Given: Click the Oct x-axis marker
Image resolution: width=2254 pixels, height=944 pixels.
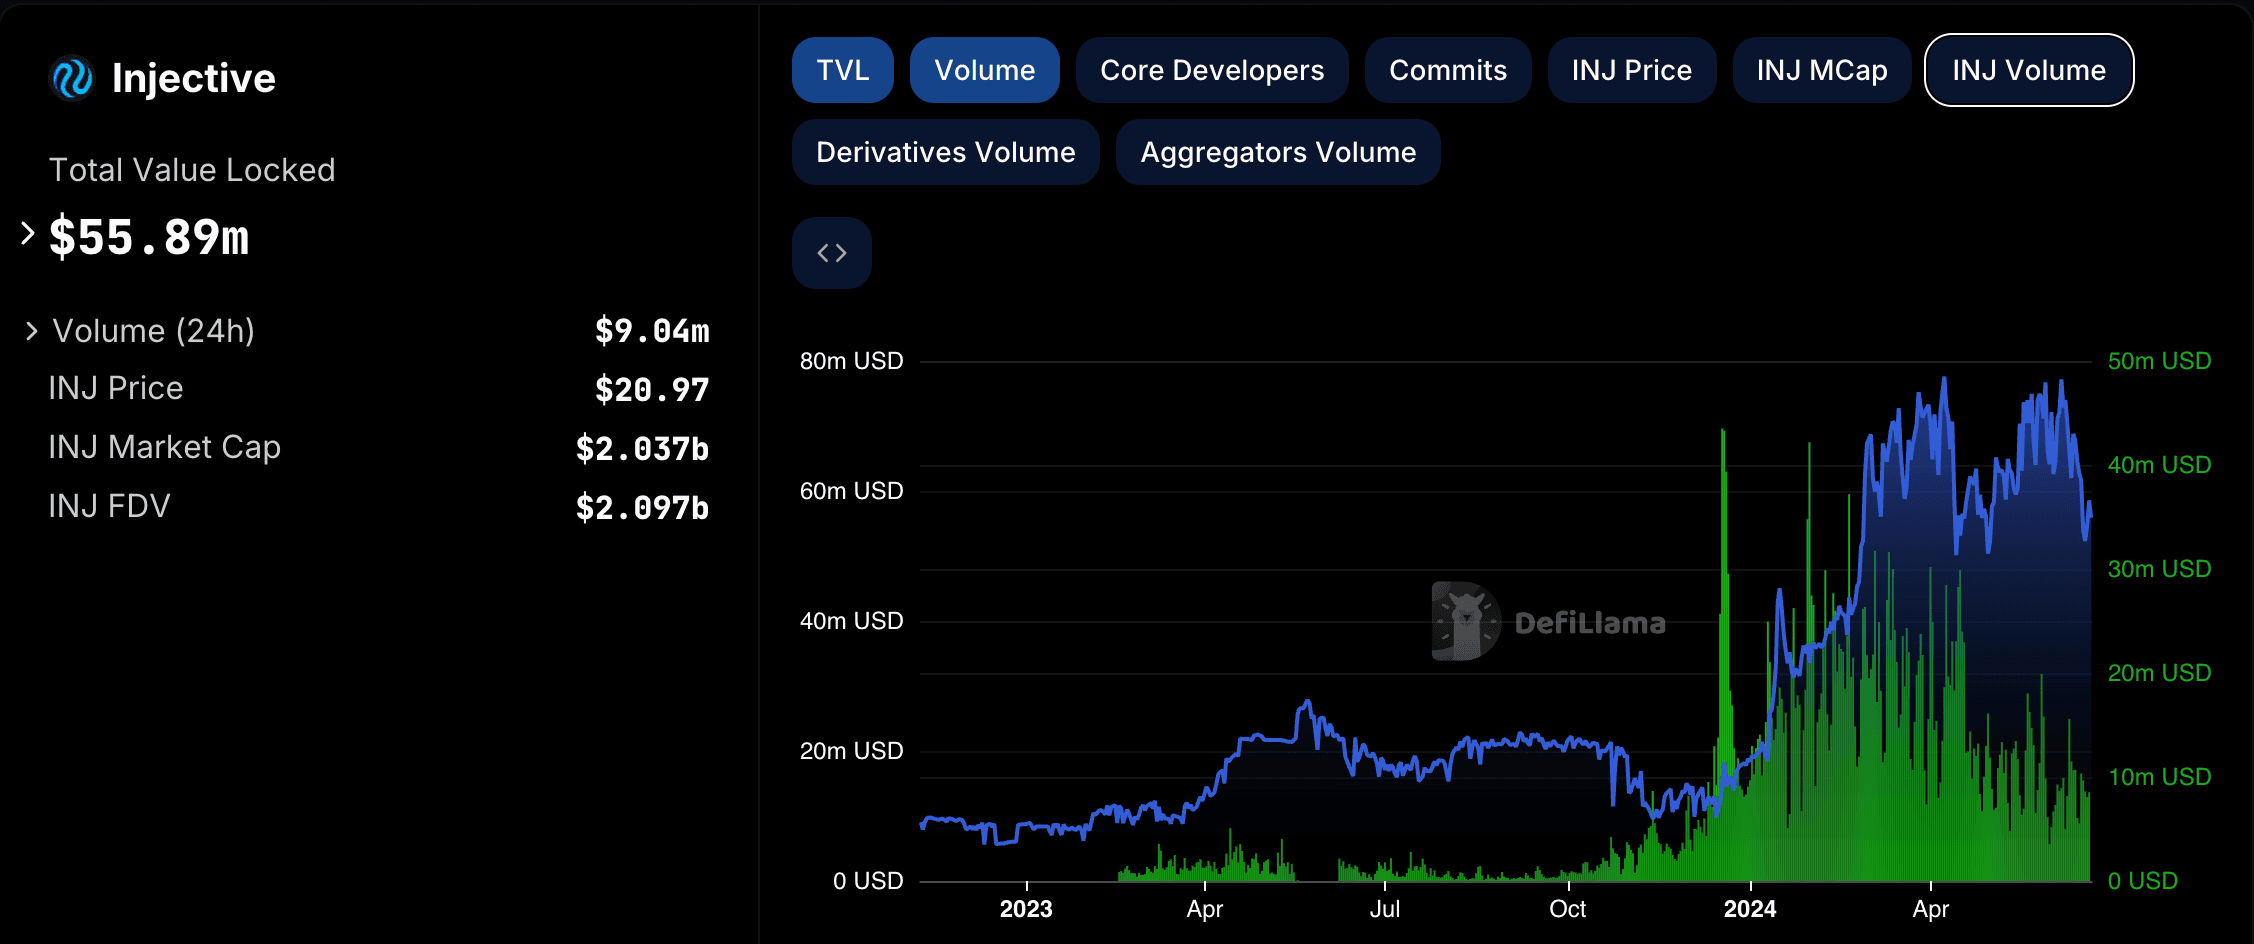Looking at the screenshot, I should pyautogui.click(x=1568, y=909).
